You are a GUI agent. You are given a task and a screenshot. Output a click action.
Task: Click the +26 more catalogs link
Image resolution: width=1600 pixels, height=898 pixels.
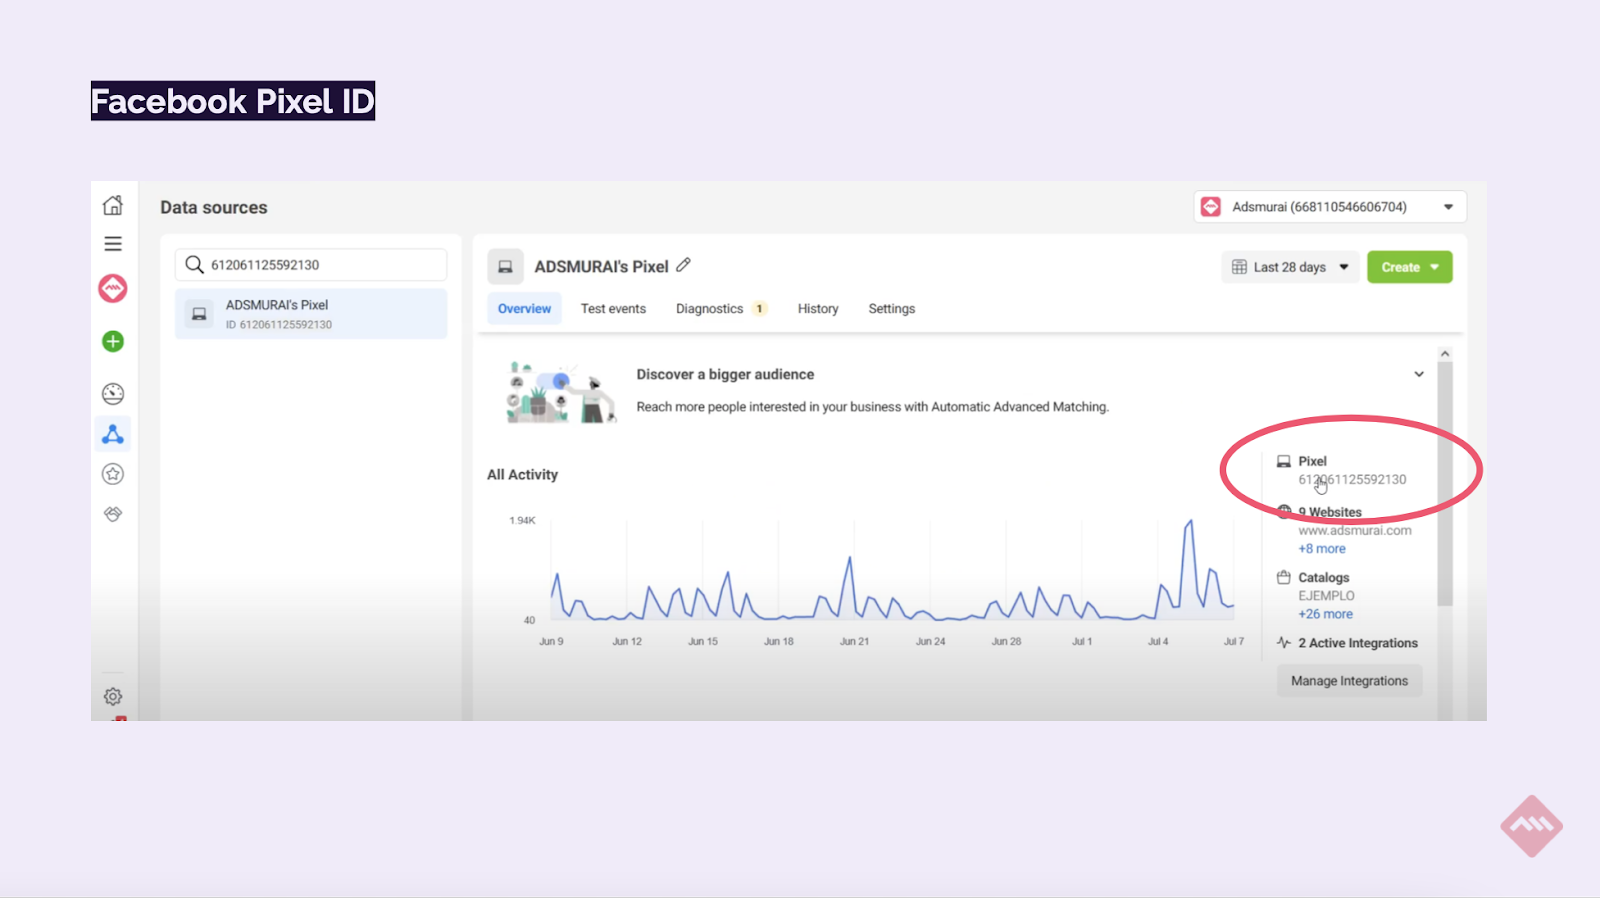tap(1325, 614)
